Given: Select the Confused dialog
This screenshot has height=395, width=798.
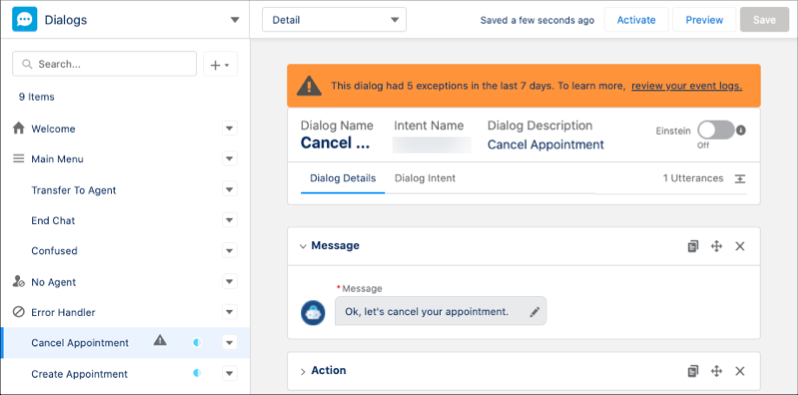Looking at the screenshot, I should click(54, 251).
